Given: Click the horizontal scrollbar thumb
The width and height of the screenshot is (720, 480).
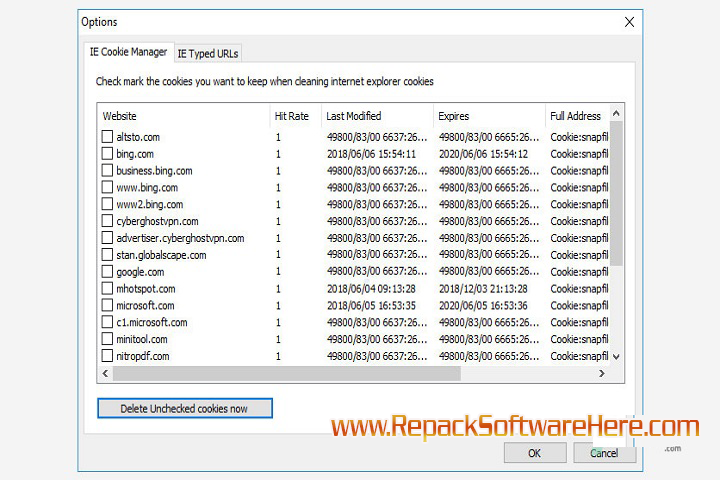Looking at the screenshot, I should point(287,373).
